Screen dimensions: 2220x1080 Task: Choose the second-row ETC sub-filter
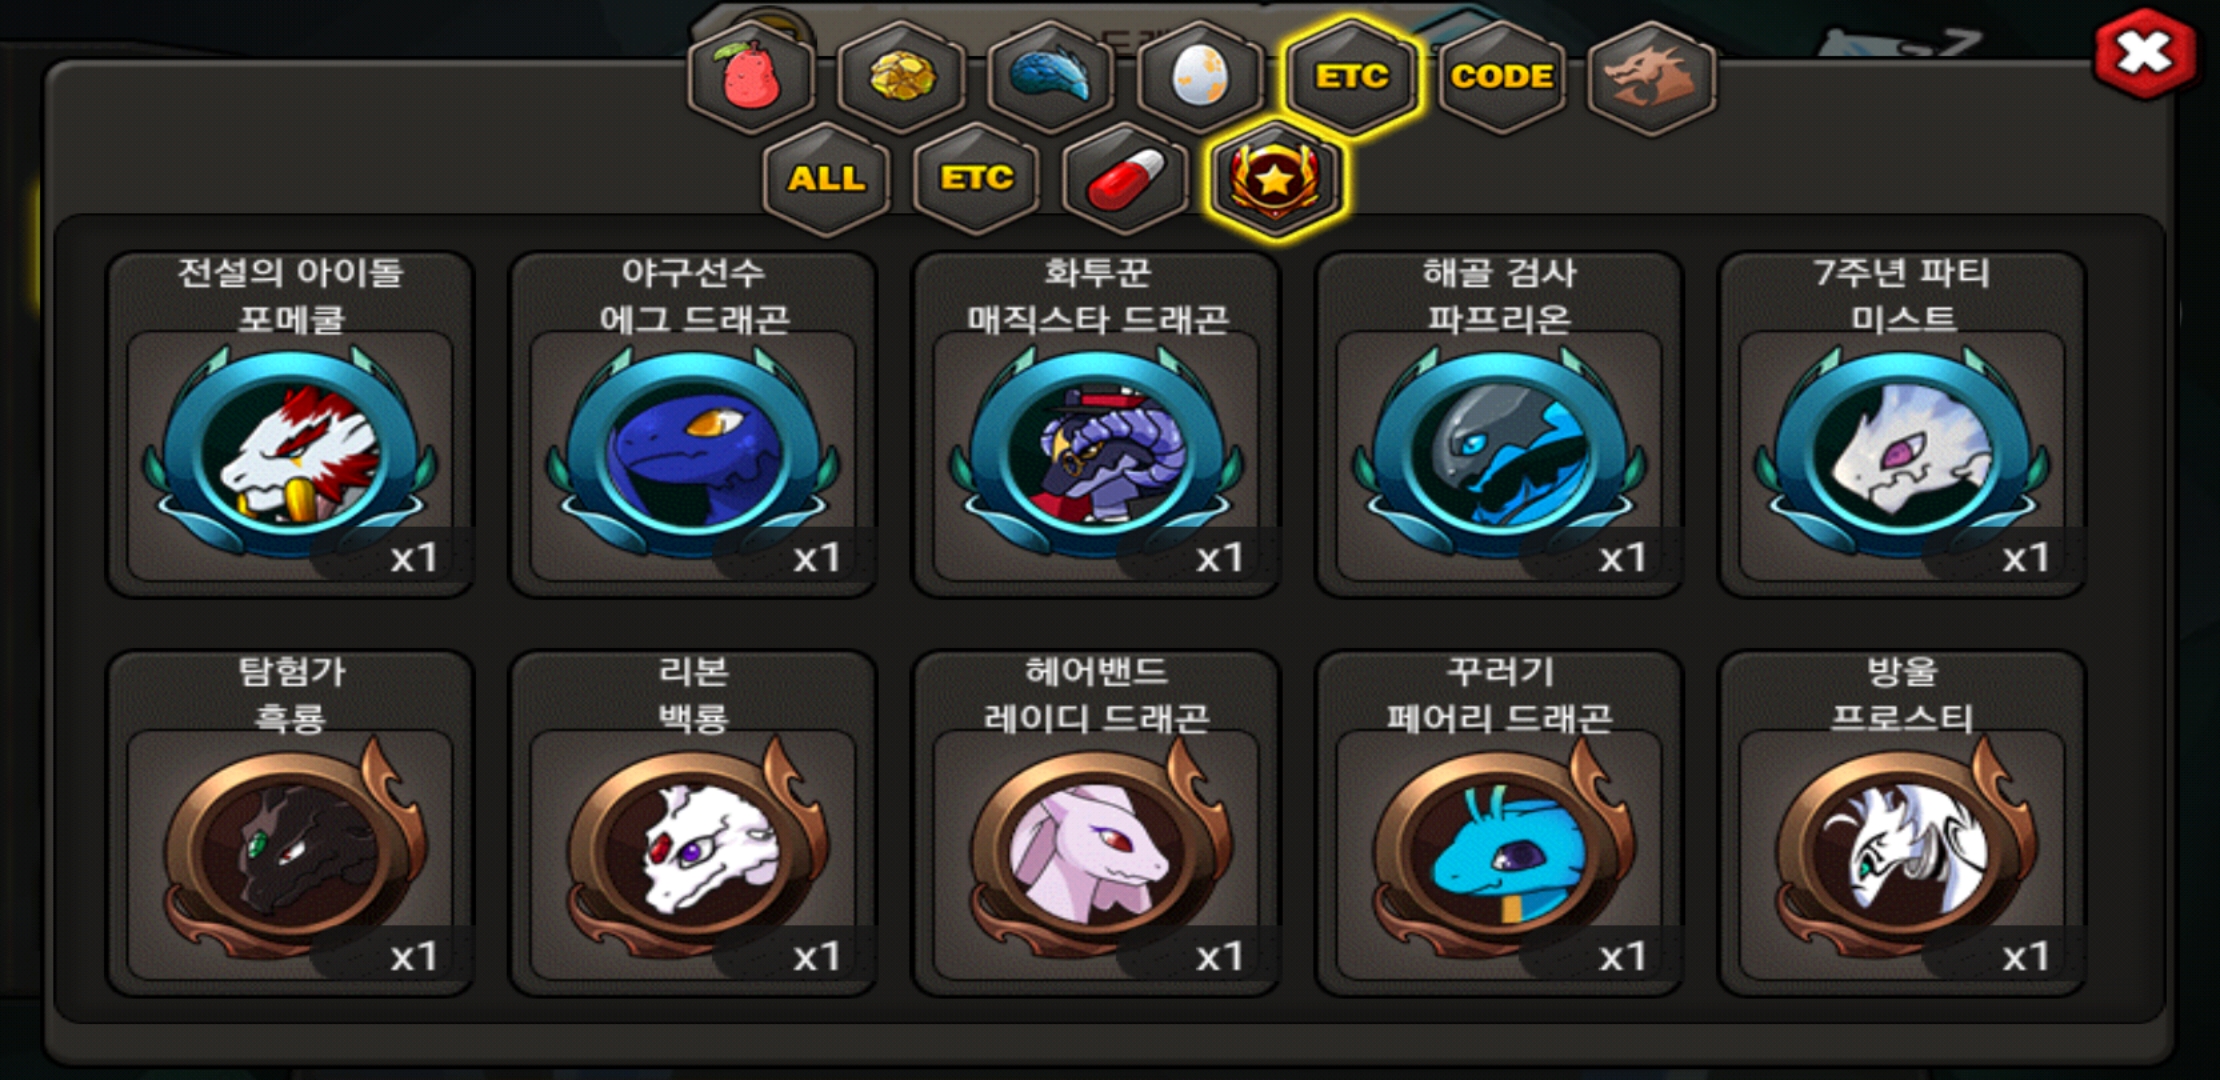click(976, 179)
